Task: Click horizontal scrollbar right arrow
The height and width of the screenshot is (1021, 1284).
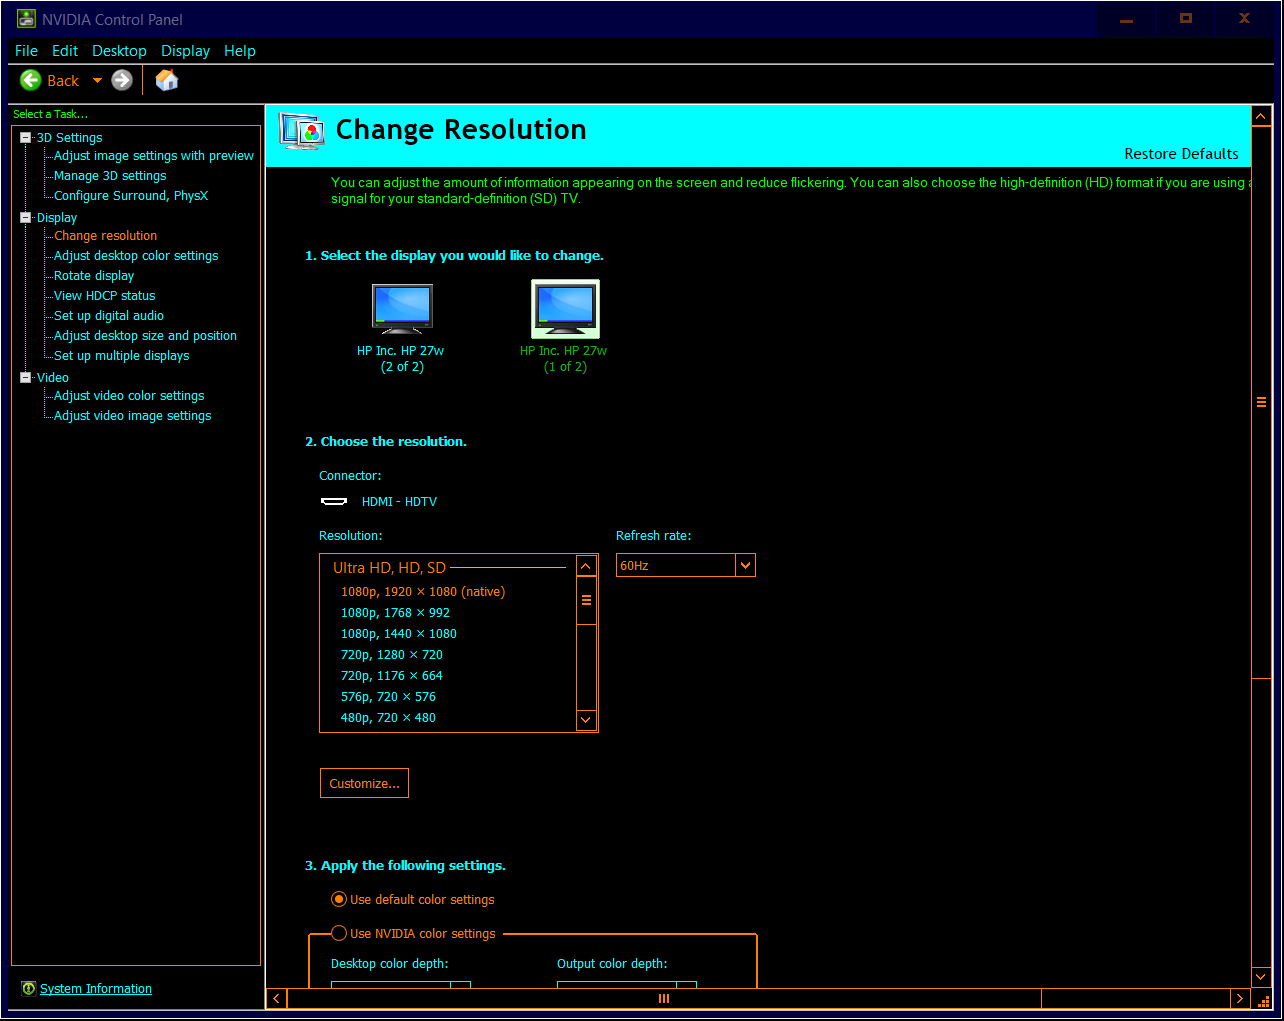Action: [x=1240, y=998]
